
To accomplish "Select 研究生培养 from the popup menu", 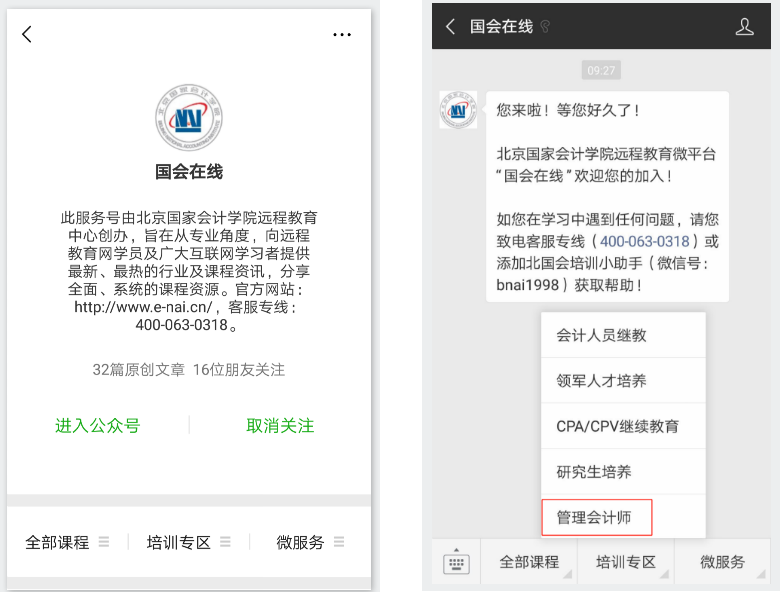I will click(x=623, y=472).
